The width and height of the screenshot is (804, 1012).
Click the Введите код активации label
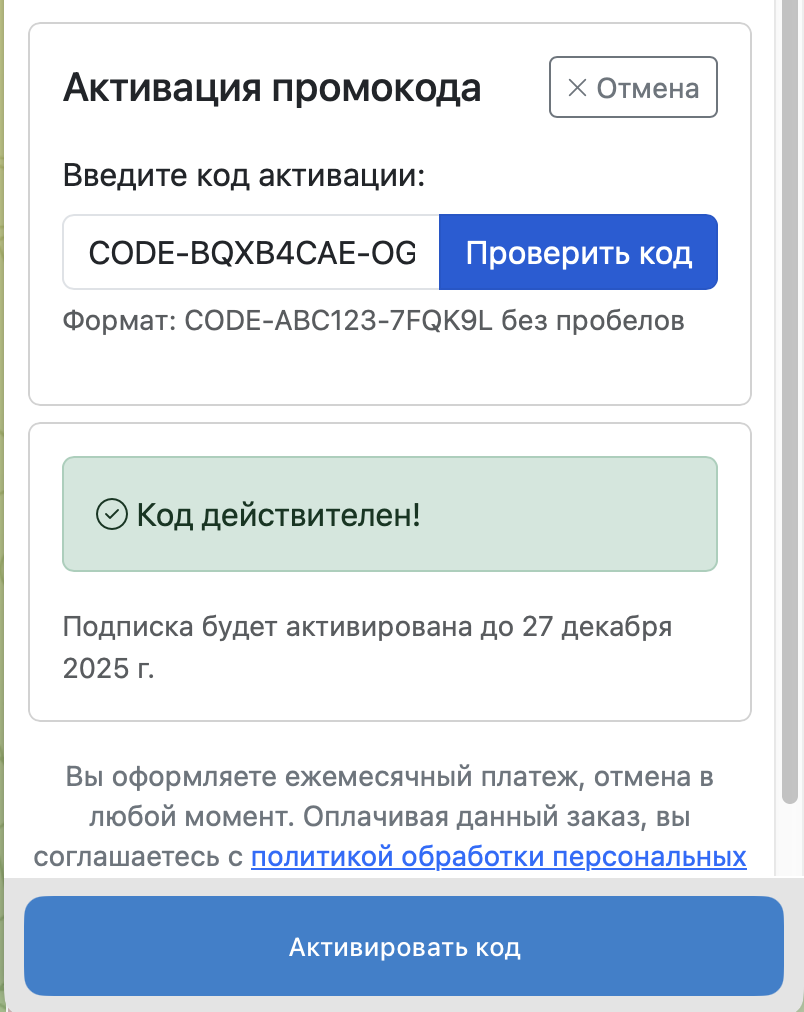[x=244, y=177]
